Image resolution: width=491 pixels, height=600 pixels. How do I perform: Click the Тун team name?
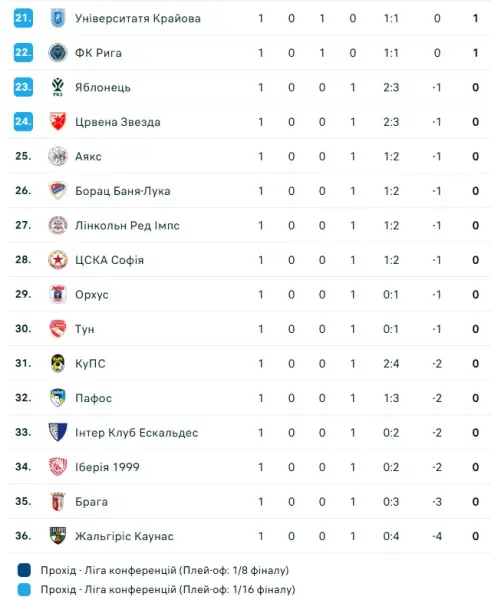point(85,329)
